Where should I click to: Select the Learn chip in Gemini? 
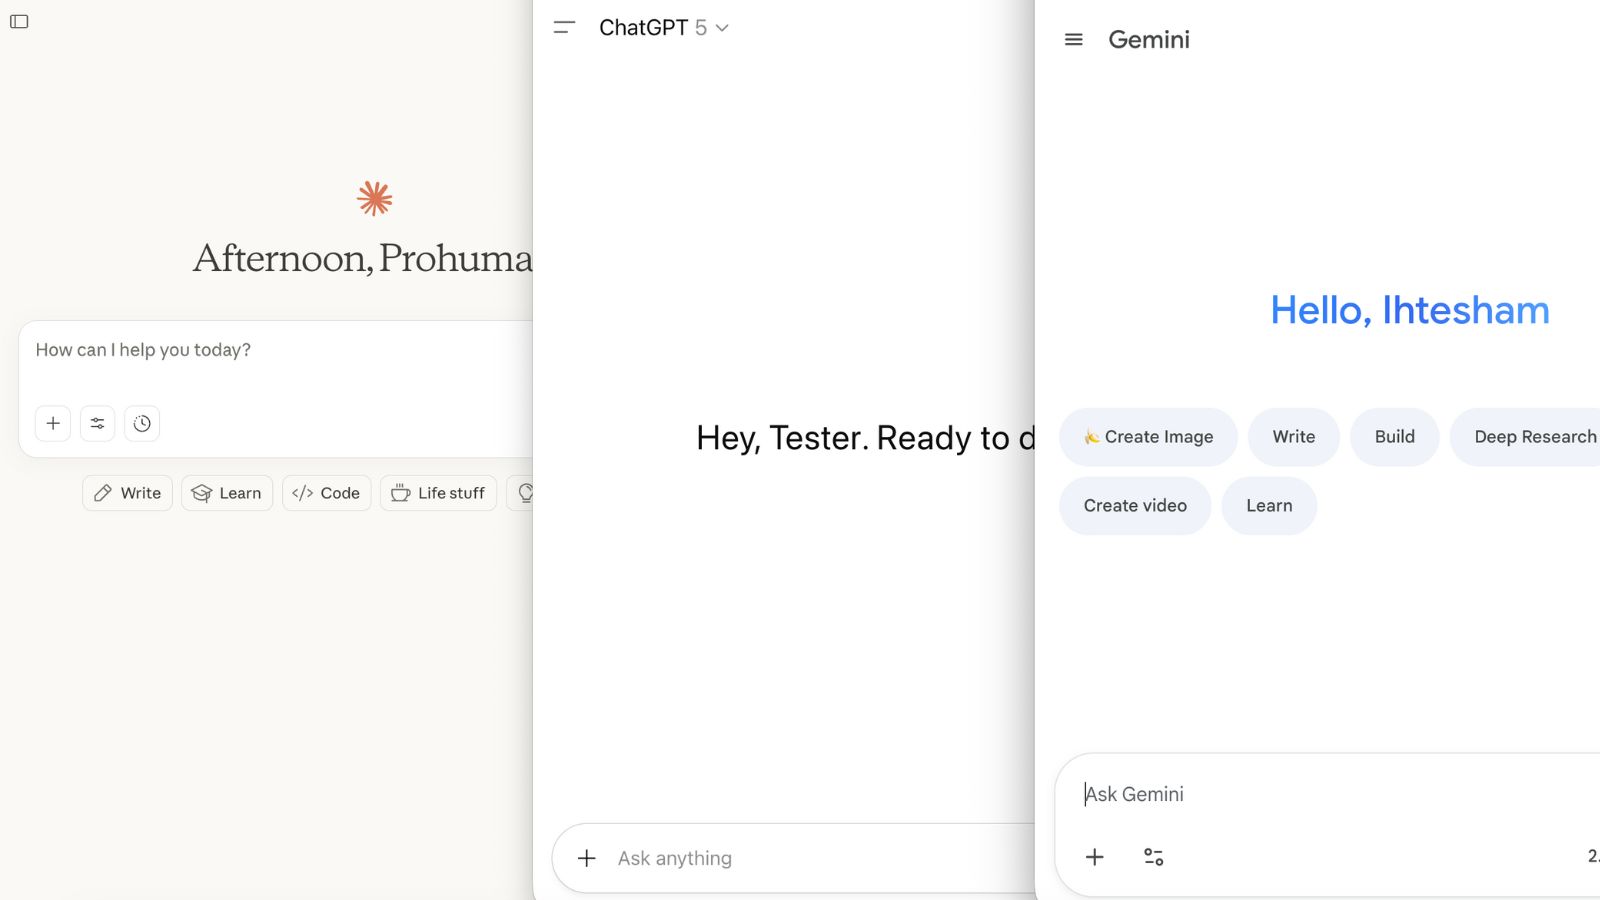click(1269, 506)
